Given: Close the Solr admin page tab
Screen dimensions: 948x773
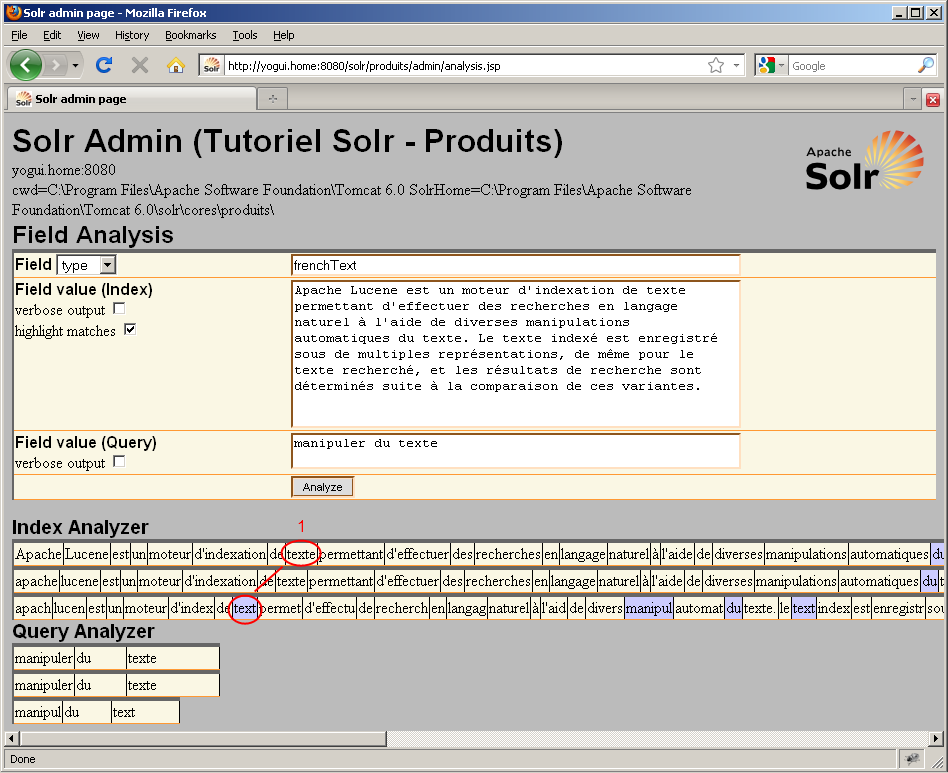Looking at the screenshot, I should click(x=932, y=99).
